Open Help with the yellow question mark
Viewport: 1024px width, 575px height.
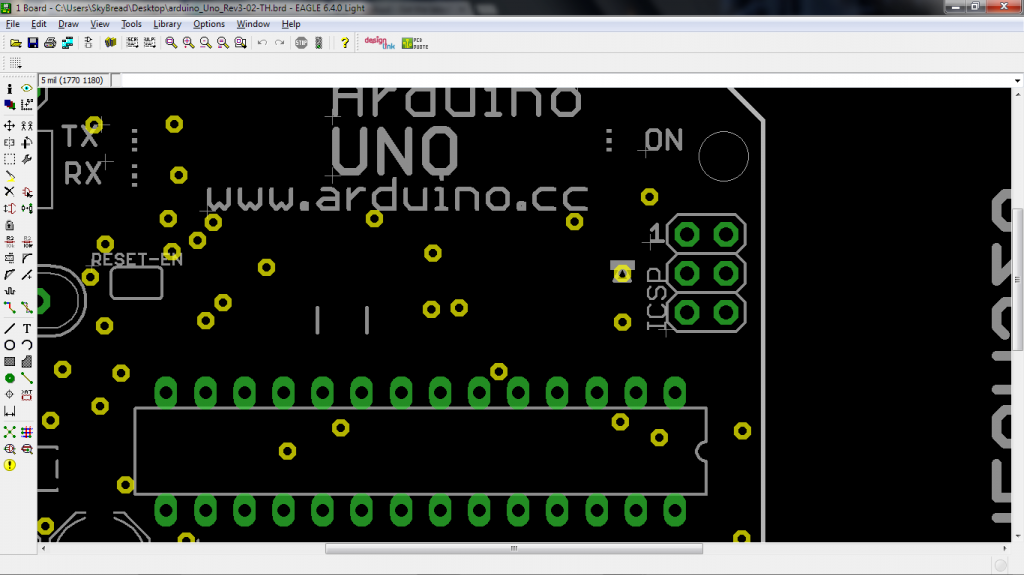point(345,43)
